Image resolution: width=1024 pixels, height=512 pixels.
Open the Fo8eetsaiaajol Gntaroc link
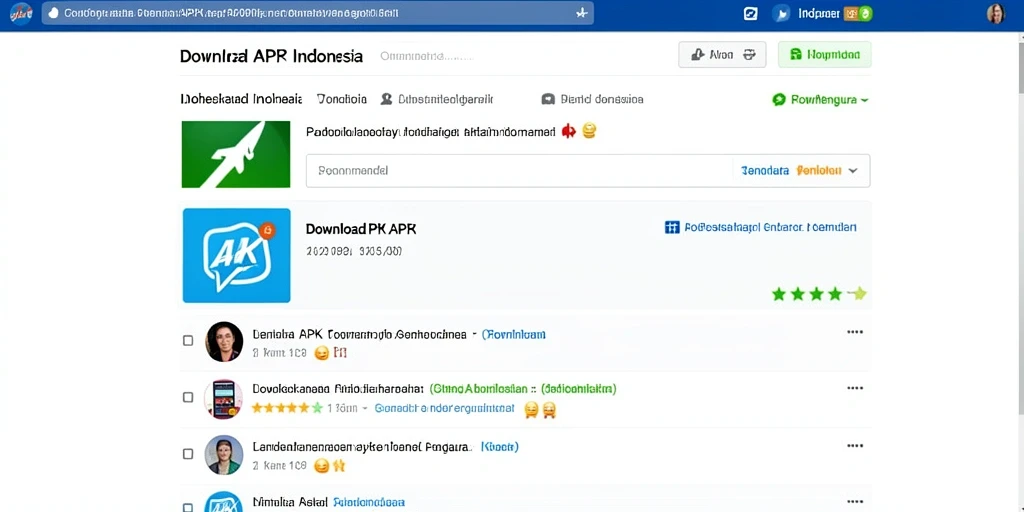tap(770, 227)
